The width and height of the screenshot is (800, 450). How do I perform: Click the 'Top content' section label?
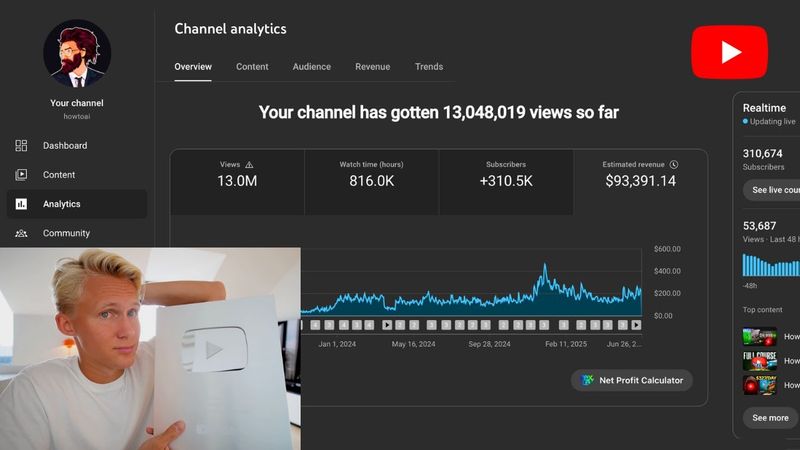click(x=762, y=310)
